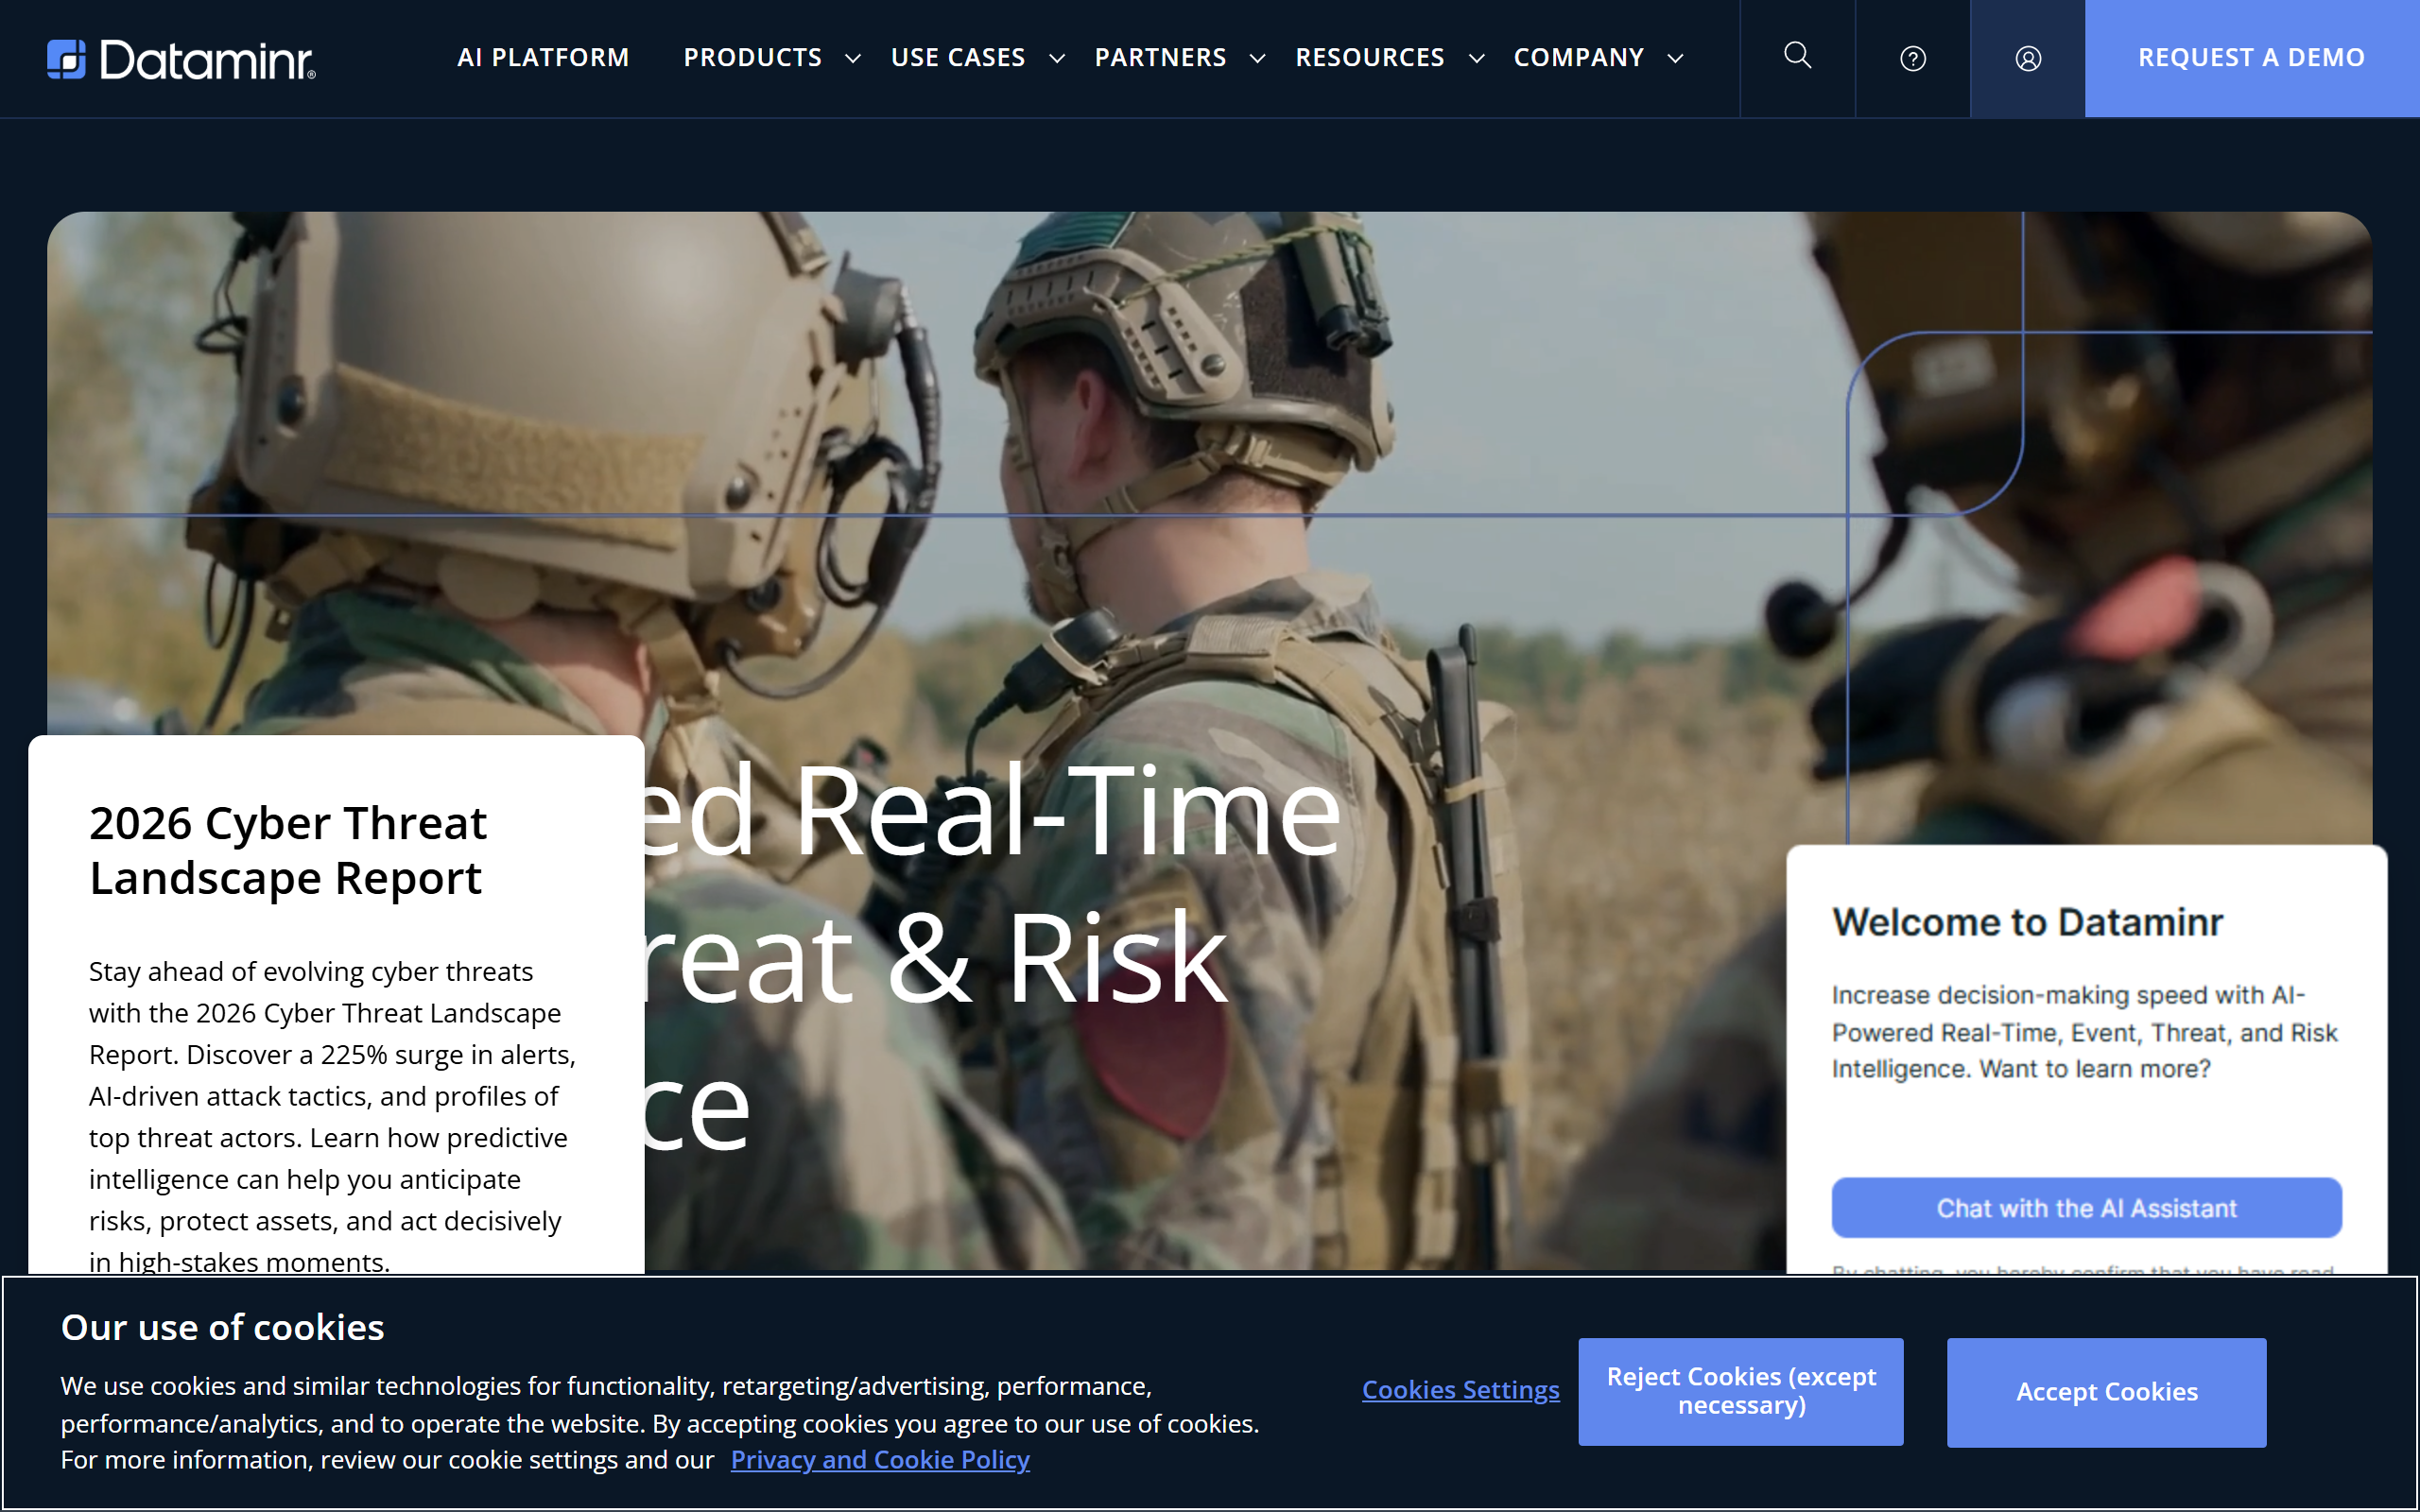Viewport: 2420px width, 1512px height.
Task: Open the user account icon
Action: (2027, 59)
